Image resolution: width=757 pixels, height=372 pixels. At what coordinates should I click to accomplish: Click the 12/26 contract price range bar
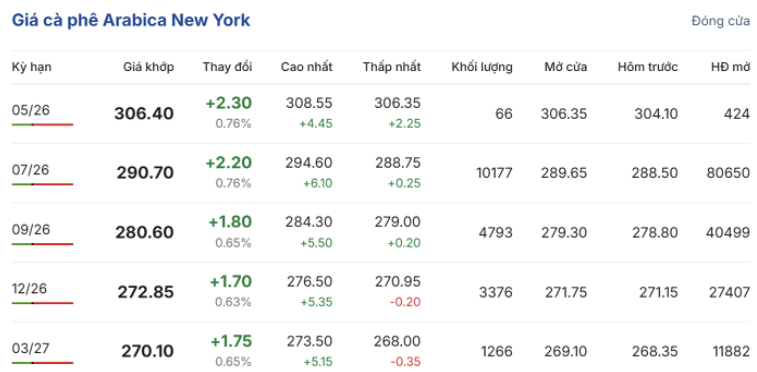point(42,303)
